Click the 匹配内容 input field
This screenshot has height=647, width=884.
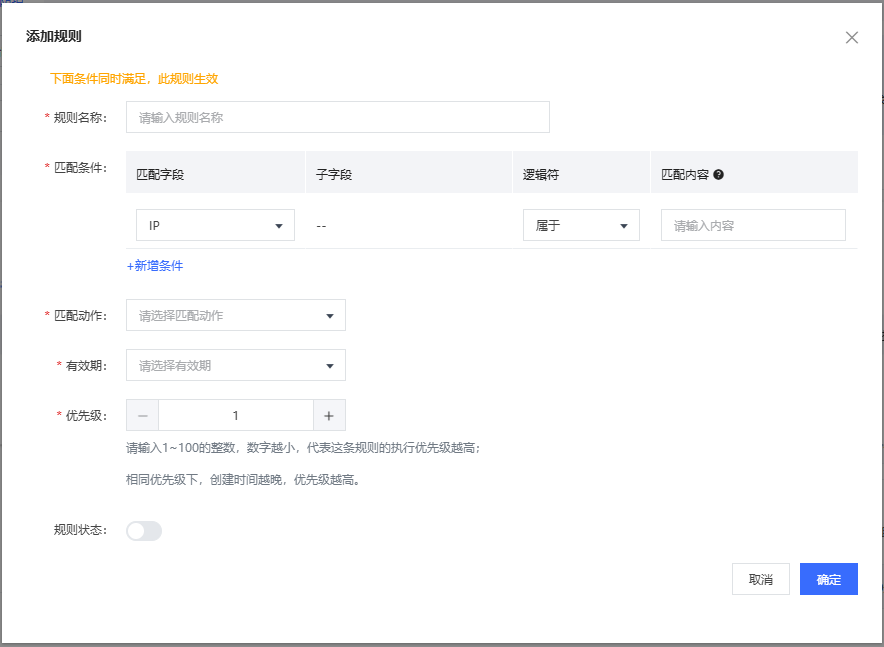click(x=752, y=226)
